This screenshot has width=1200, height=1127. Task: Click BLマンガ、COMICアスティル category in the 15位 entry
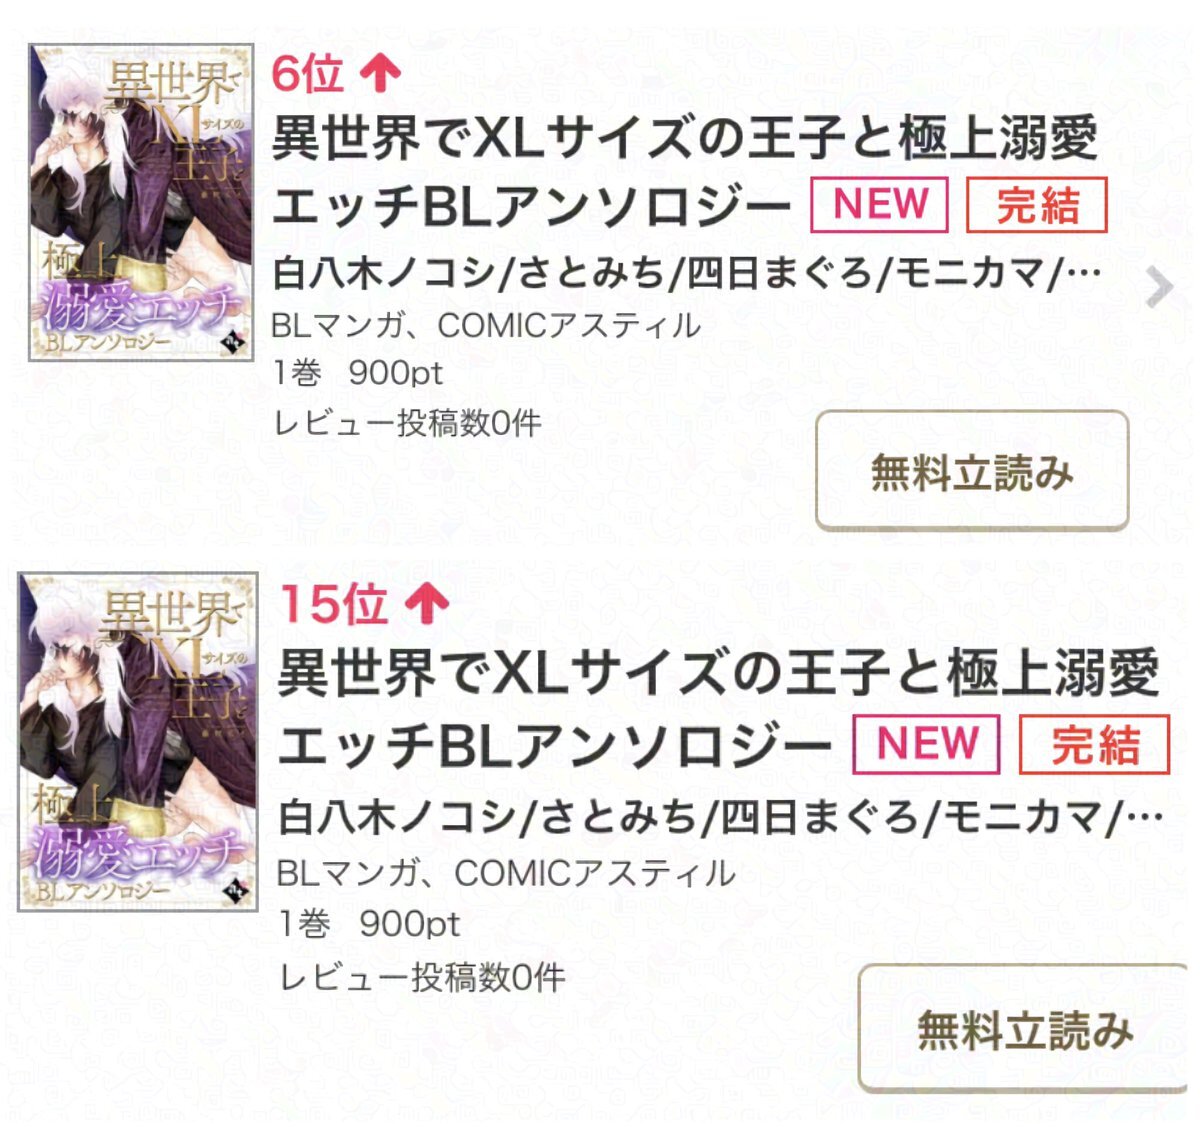(506, 873)
